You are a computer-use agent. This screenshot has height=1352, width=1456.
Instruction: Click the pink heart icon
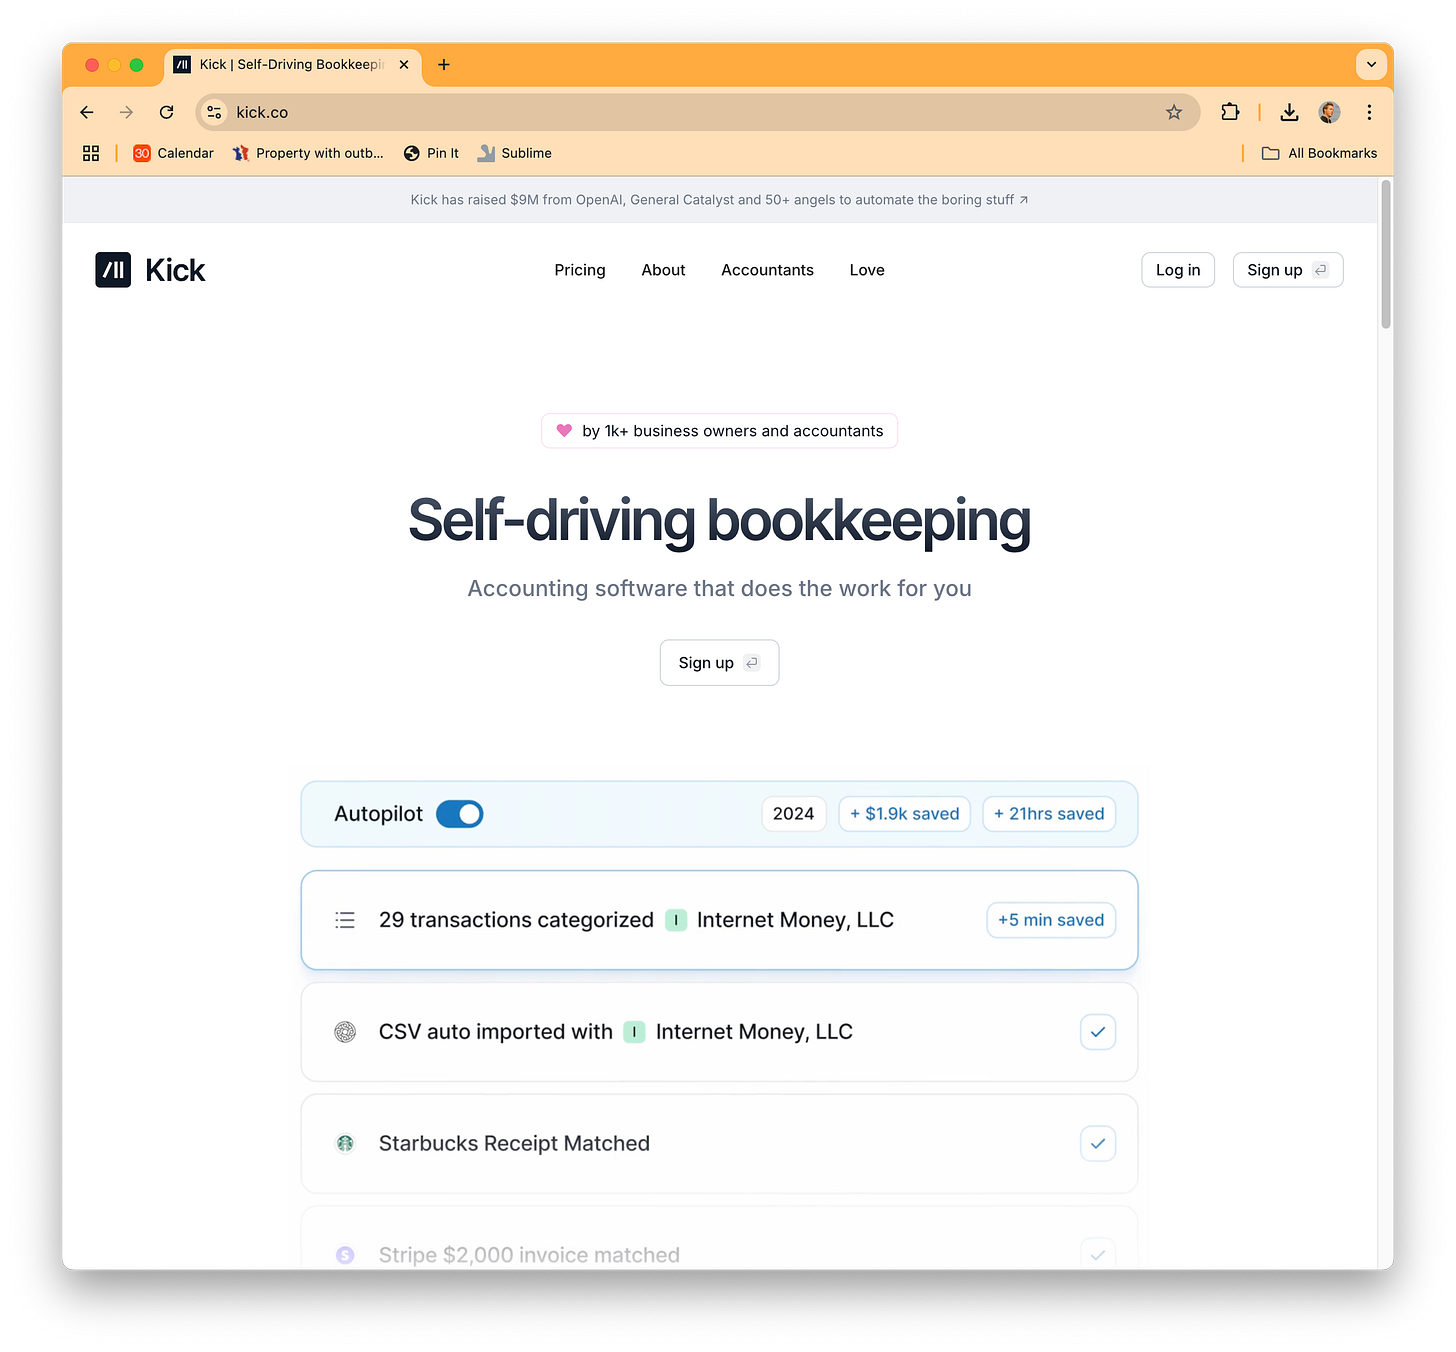point(564,431)
